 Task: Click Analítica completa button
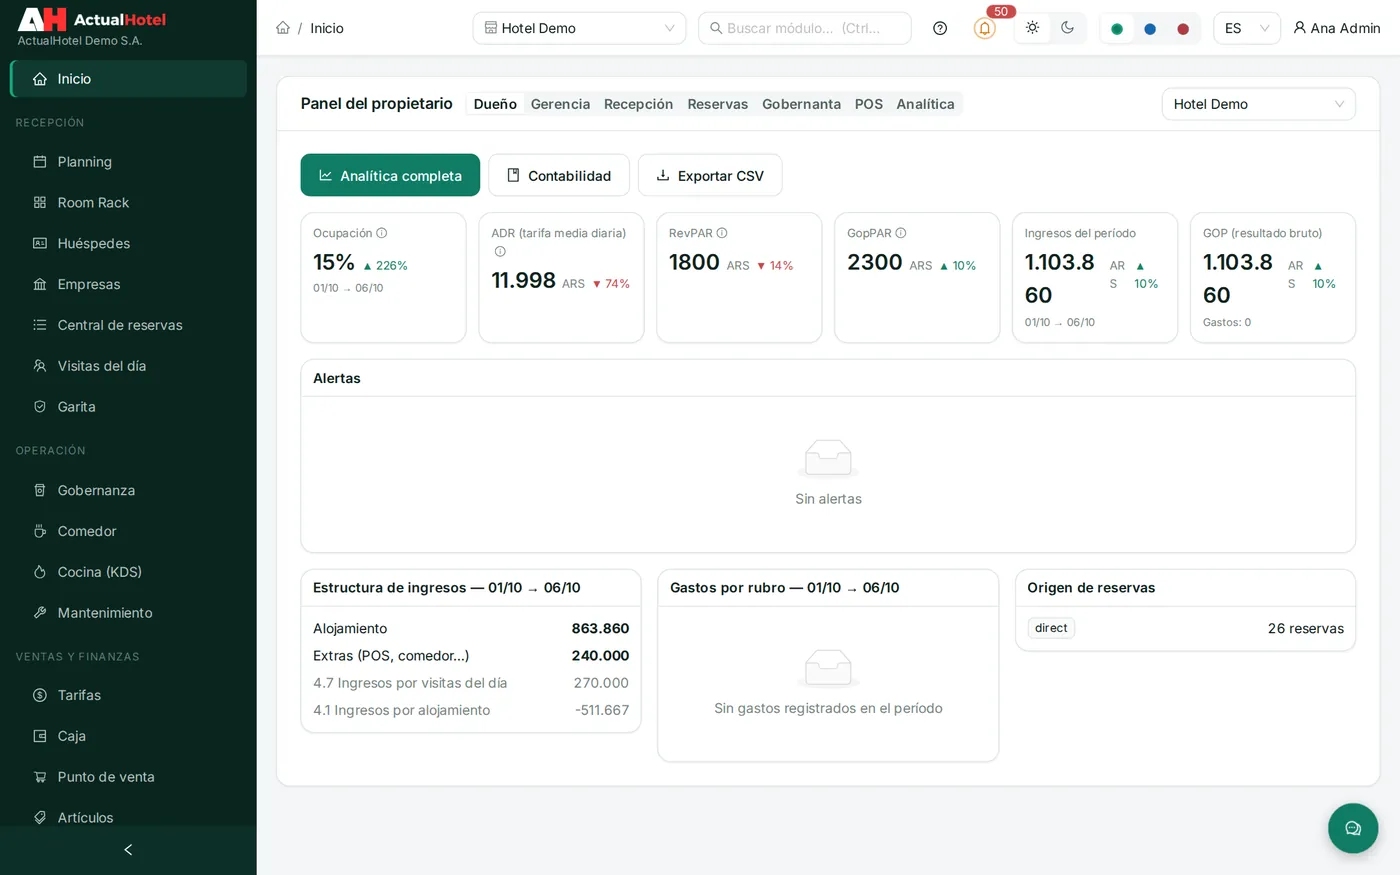390,175
